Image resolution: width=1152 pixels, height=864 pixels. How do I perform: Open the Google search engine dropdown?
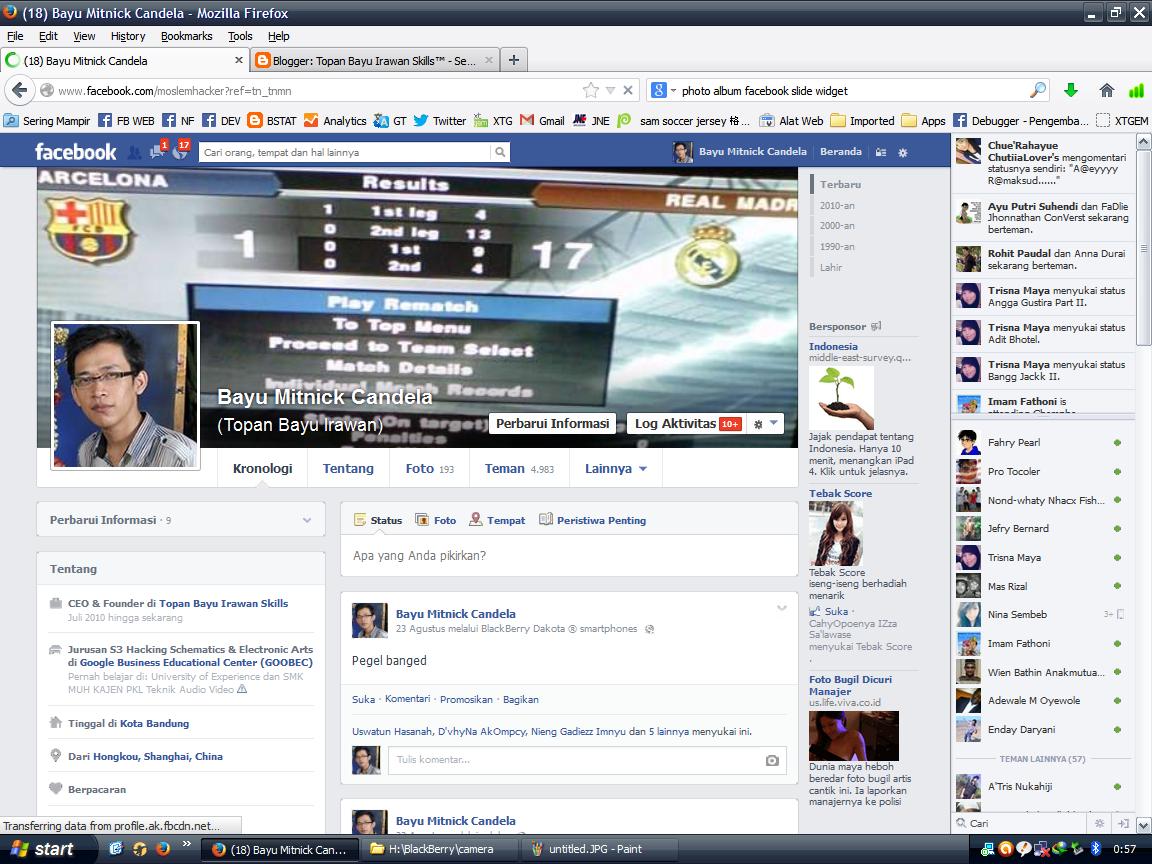(x=663, y=90)
